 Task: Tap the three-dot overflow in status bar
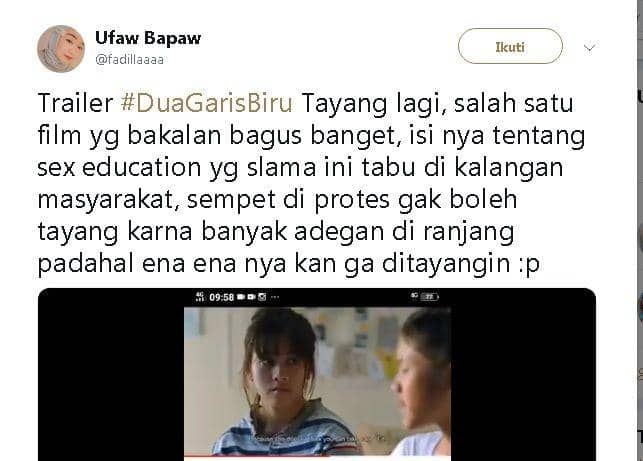(x=275, y=297)
